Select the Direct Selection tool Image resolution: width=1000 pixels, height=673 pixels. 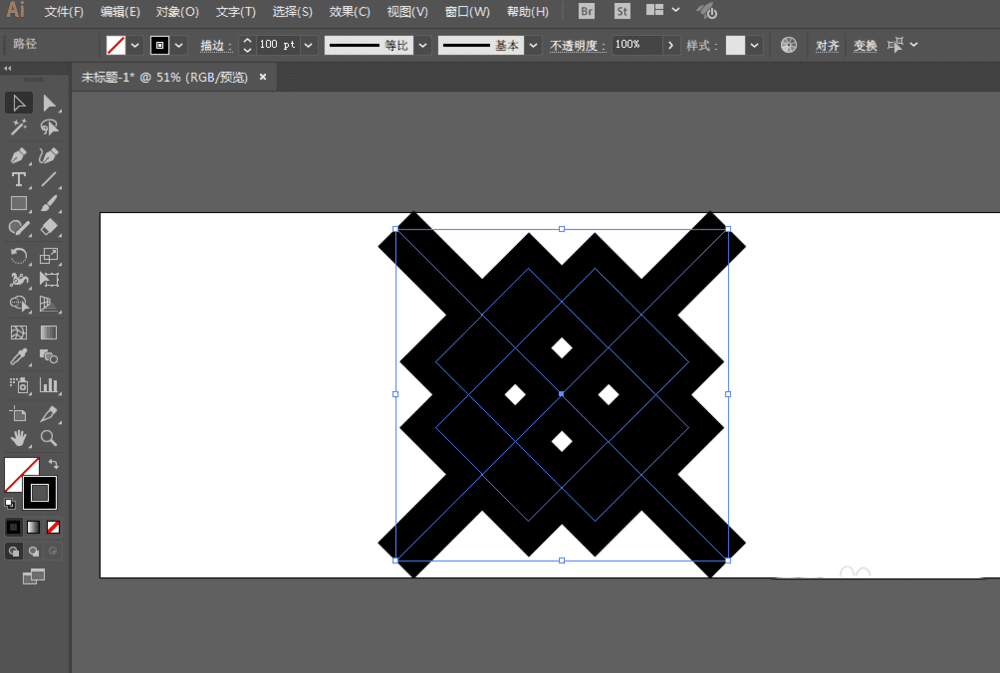coord(49,103)
